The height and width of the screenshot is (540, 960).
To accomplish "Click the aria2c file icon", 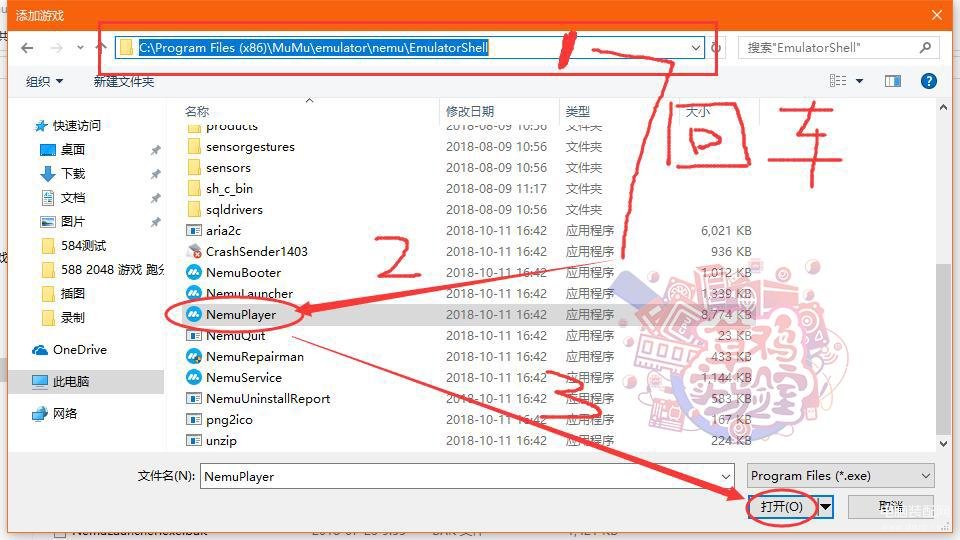I will point(193,230).
